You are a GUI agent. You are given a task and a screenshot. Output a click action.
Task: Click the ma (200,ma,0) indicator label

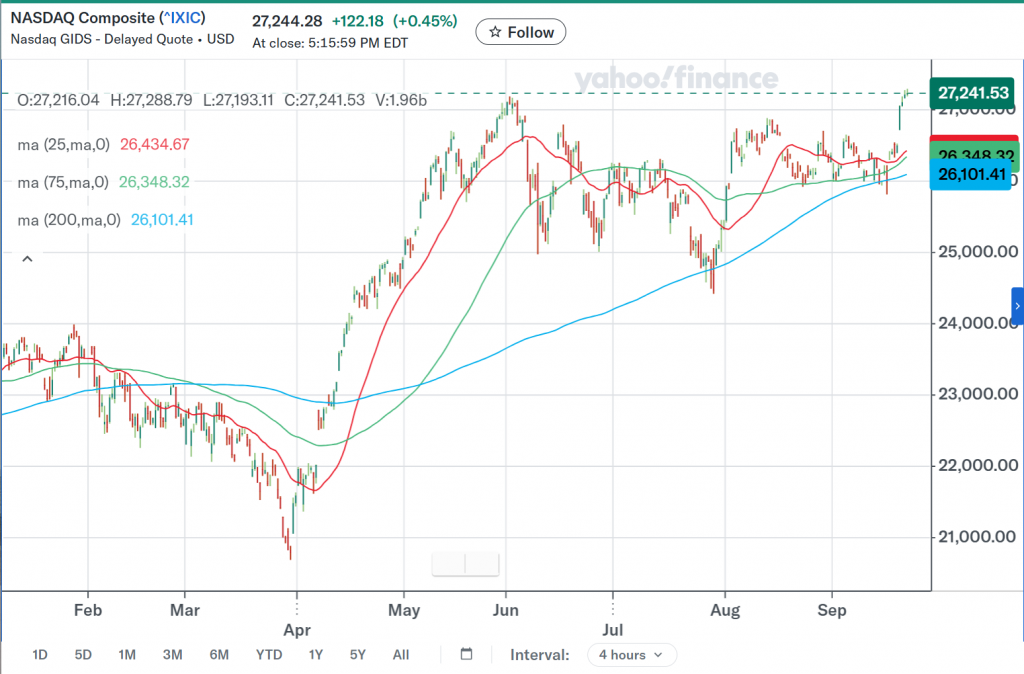tap(69, 220)
